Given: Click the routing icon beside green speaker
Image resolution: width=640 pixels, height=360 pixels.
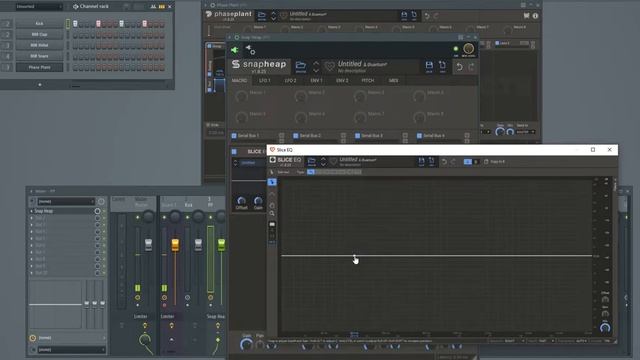Looking at the screenshot, I should pyautogui.click(x=250, y=50).
